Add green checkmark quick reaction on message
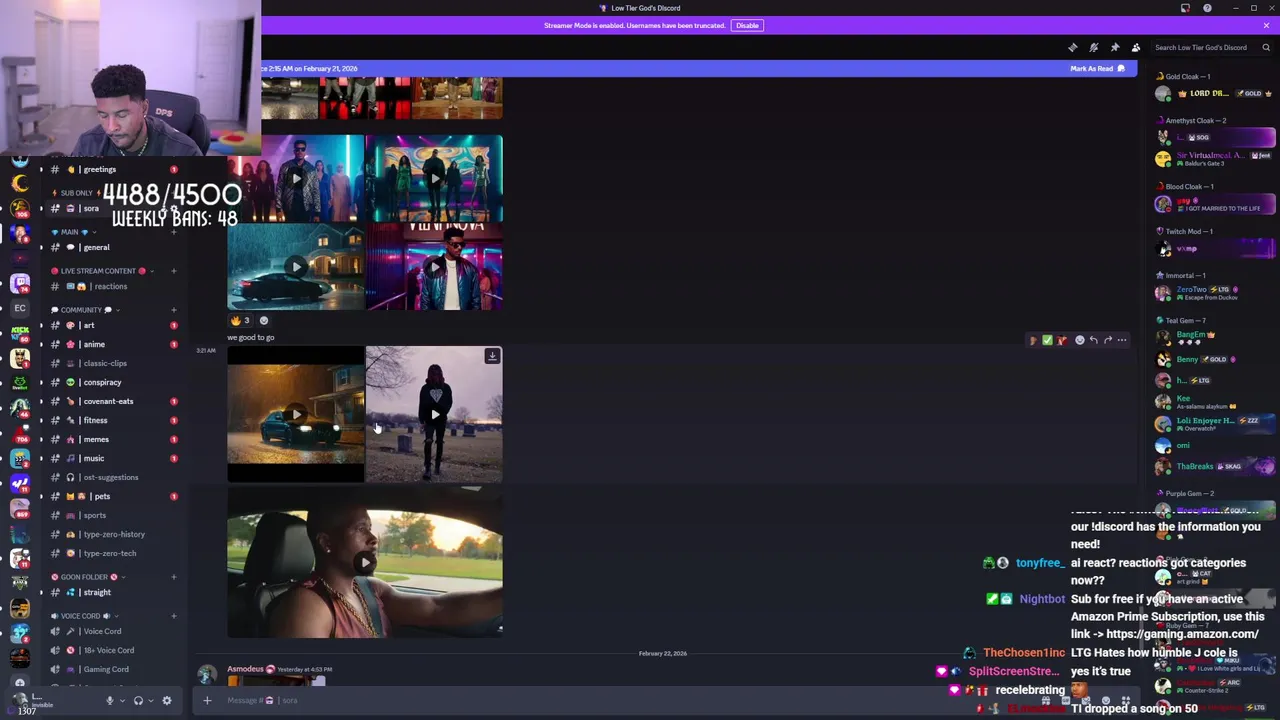 point(1047,340)
